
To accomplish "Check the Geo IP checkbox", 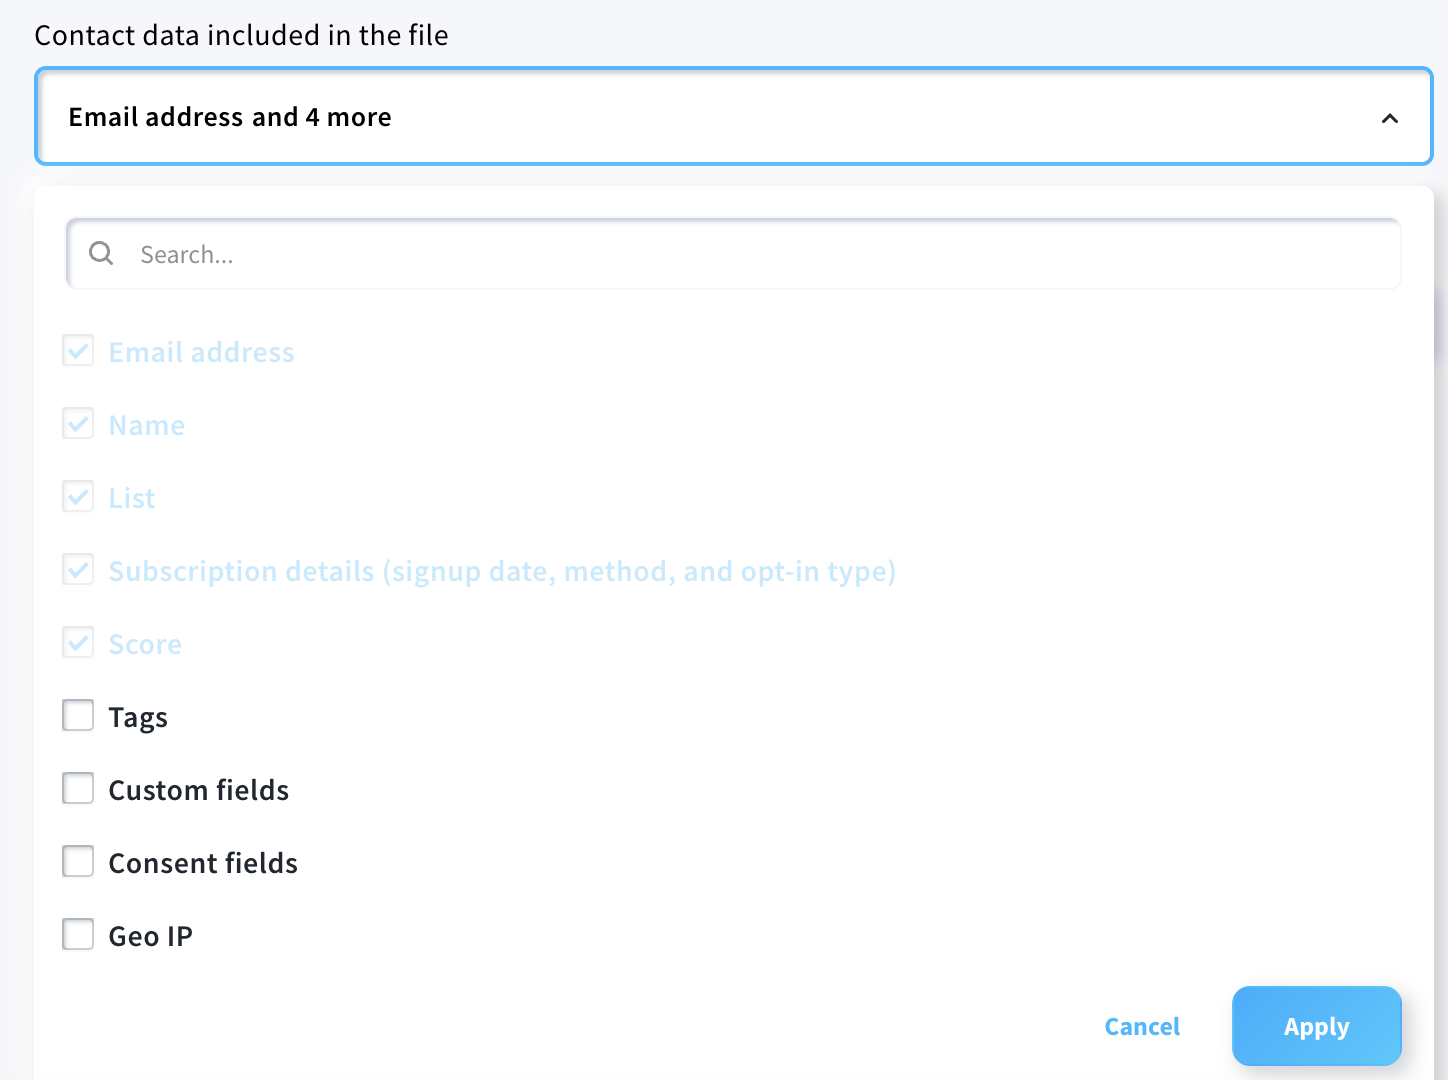I will pos(78,935).
